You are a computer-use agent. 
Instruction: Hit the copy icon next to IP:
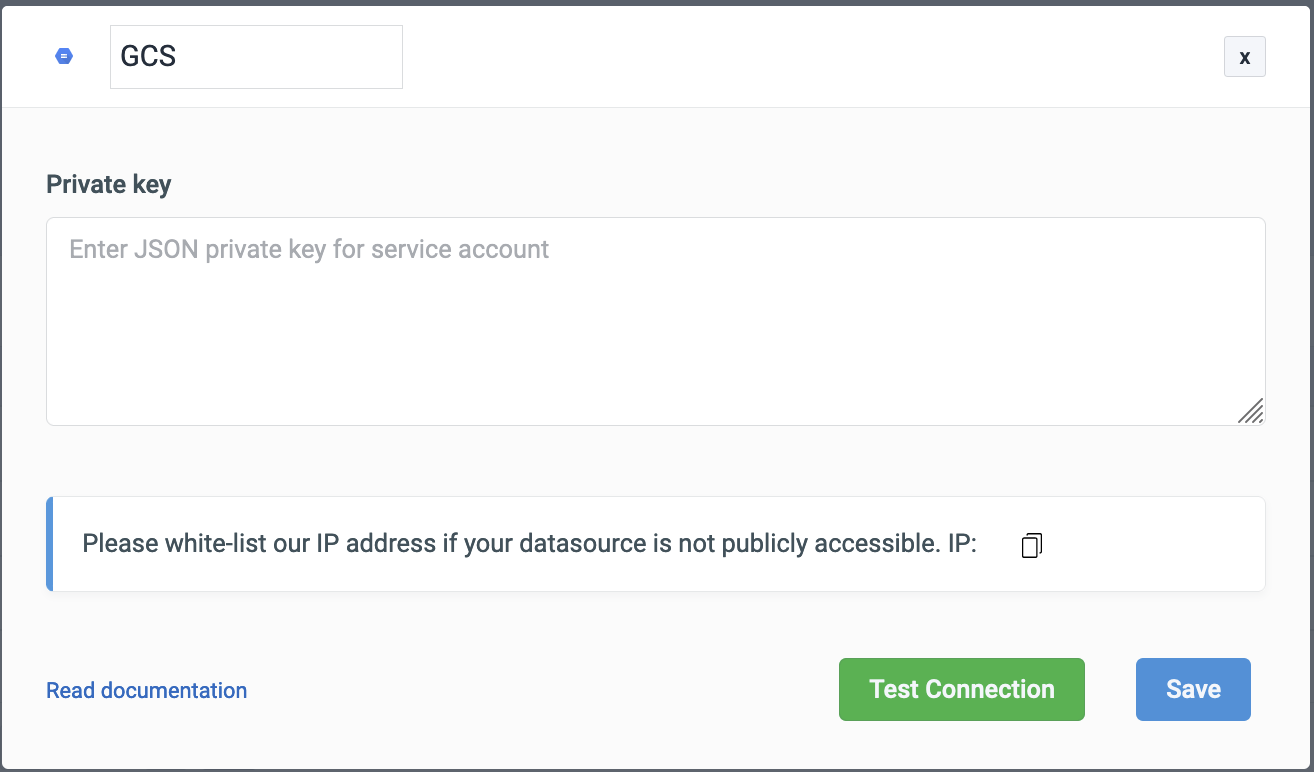pyautogui.click(x=1031, y=545)
